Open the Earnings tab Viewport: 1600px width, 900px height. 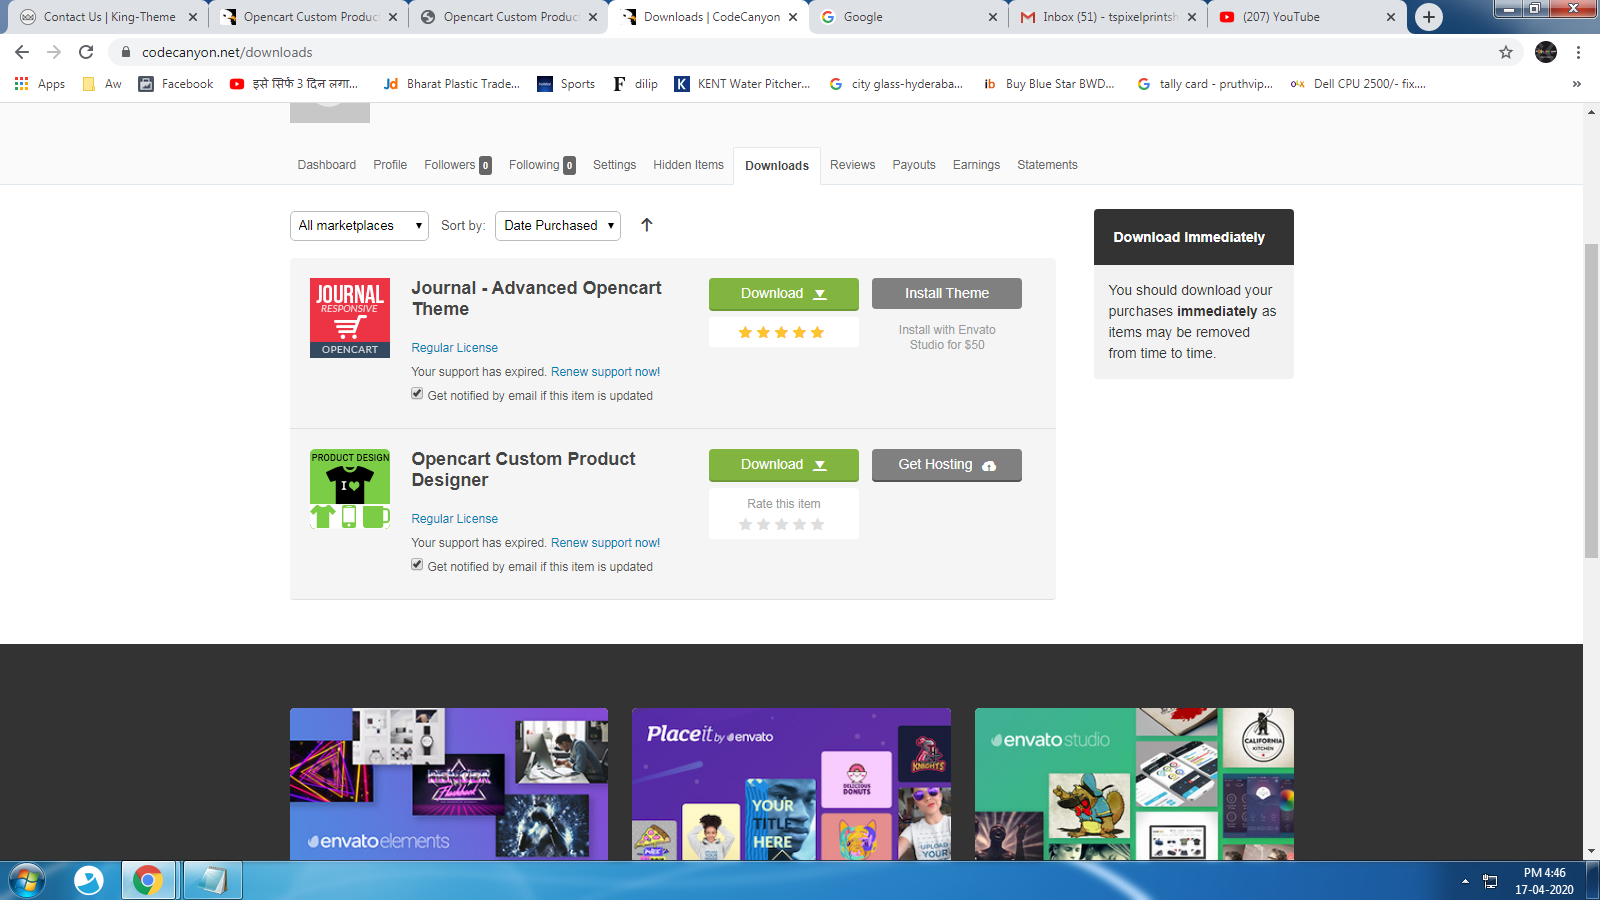point(976,165)
